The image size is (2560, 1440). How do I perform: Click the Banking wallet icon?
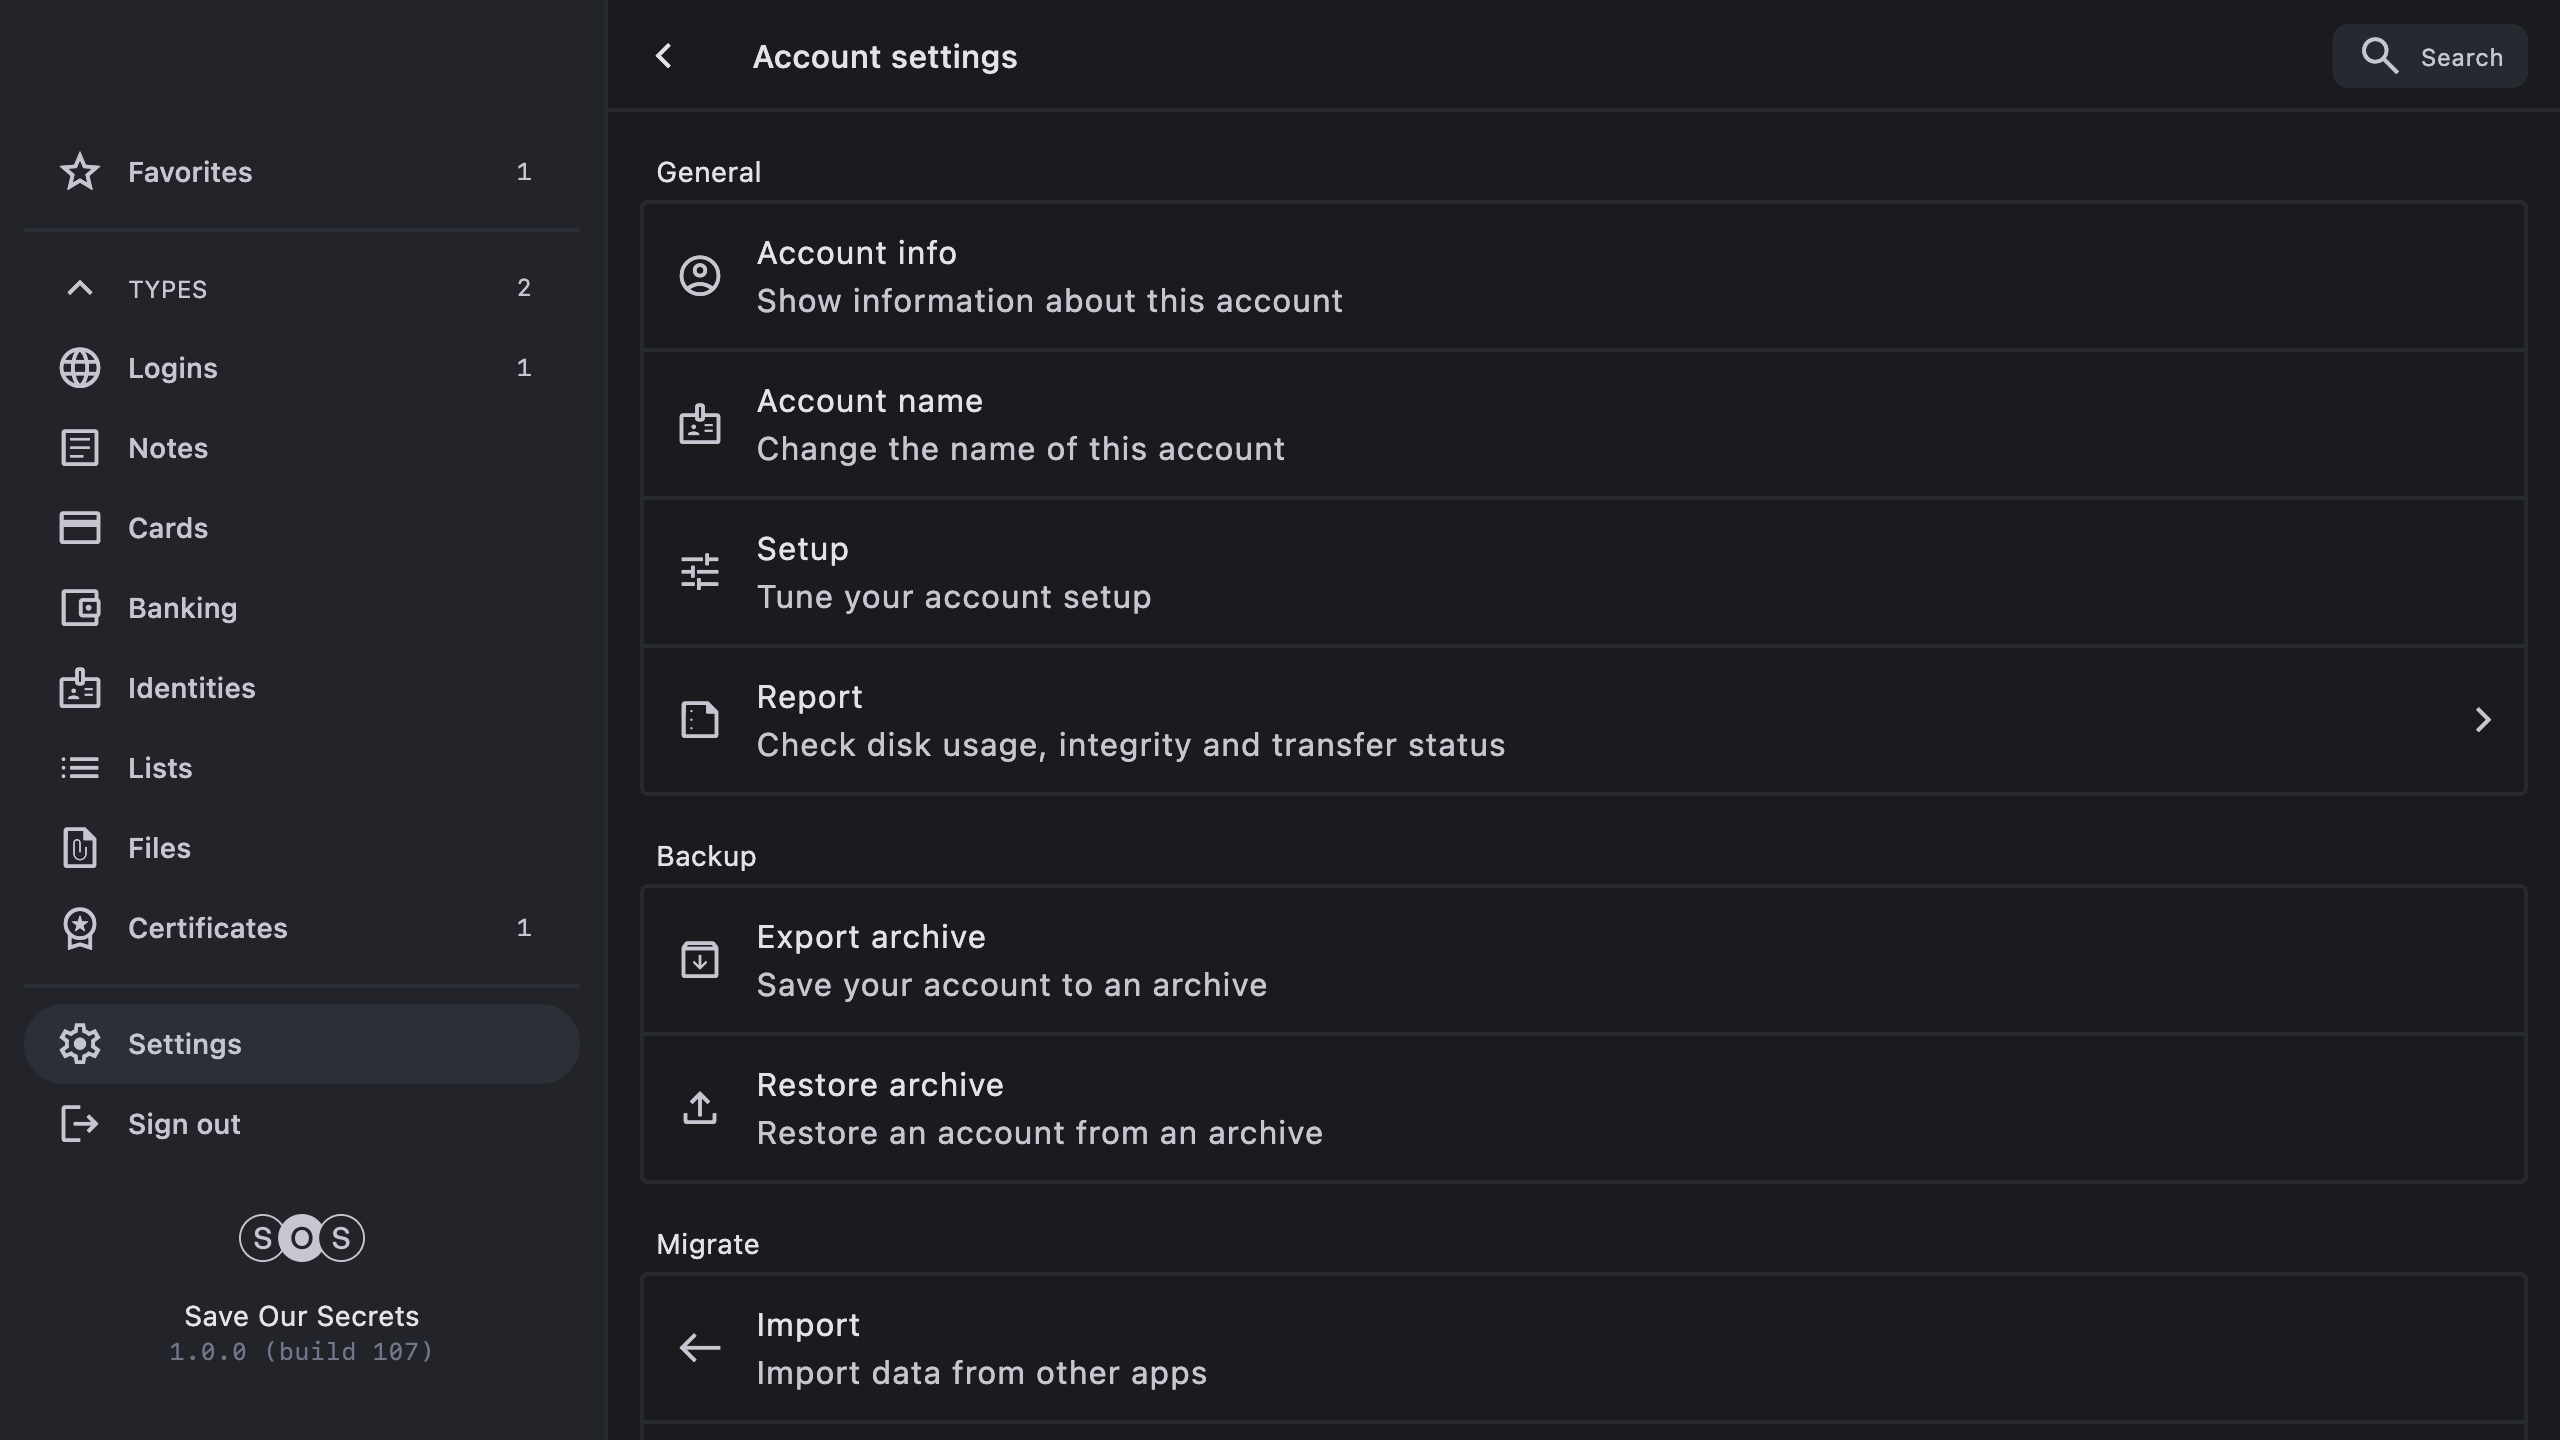coord(80,608)
